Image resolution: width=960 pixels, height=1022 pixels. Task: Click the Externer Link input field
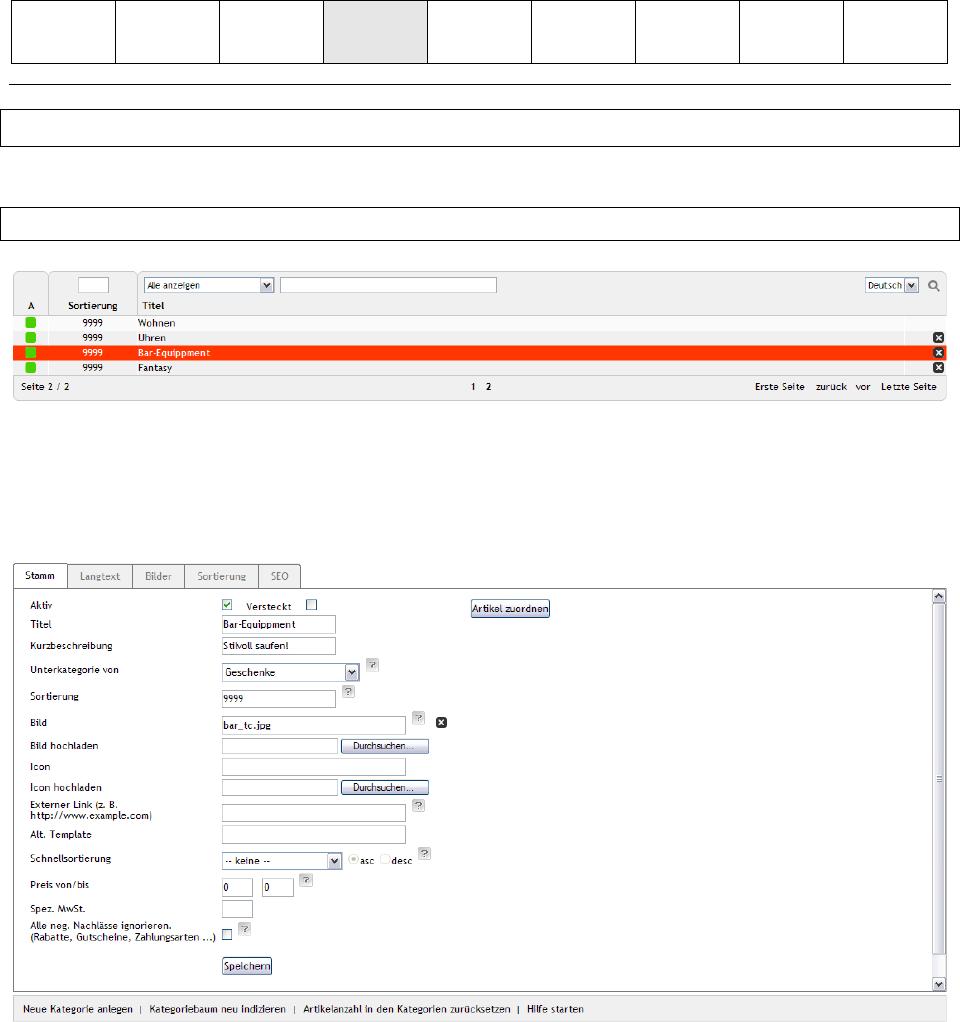point(313,813)
